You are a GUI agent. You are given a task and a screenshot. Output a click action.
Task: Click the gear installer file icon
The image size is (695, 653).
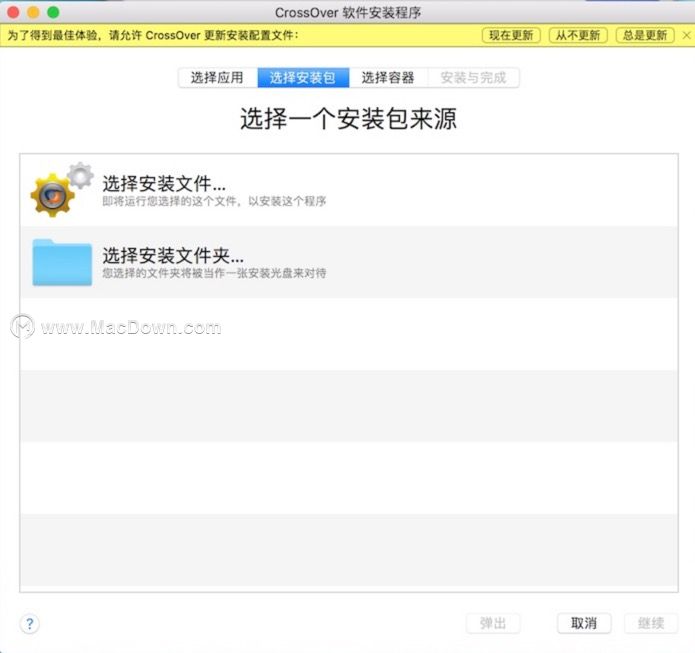pyautogui.click(x=62, y=190)
